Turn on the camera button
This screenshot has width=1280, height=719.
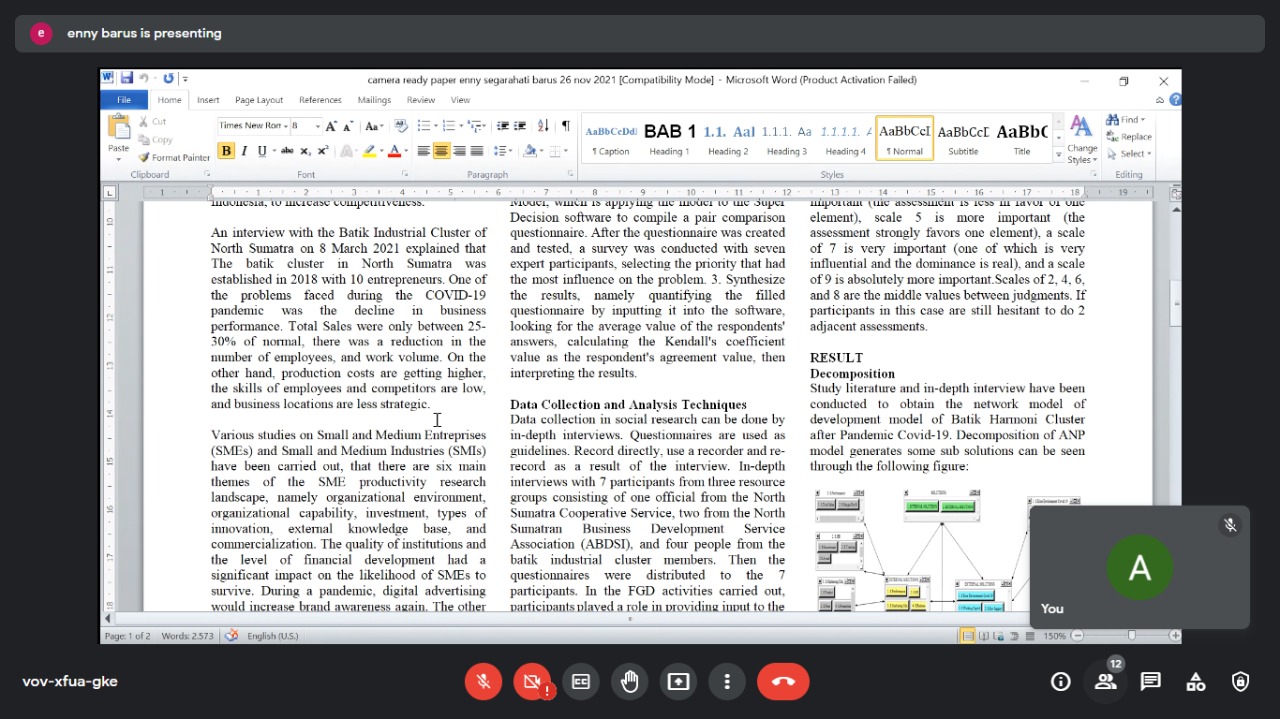(532, 682)
